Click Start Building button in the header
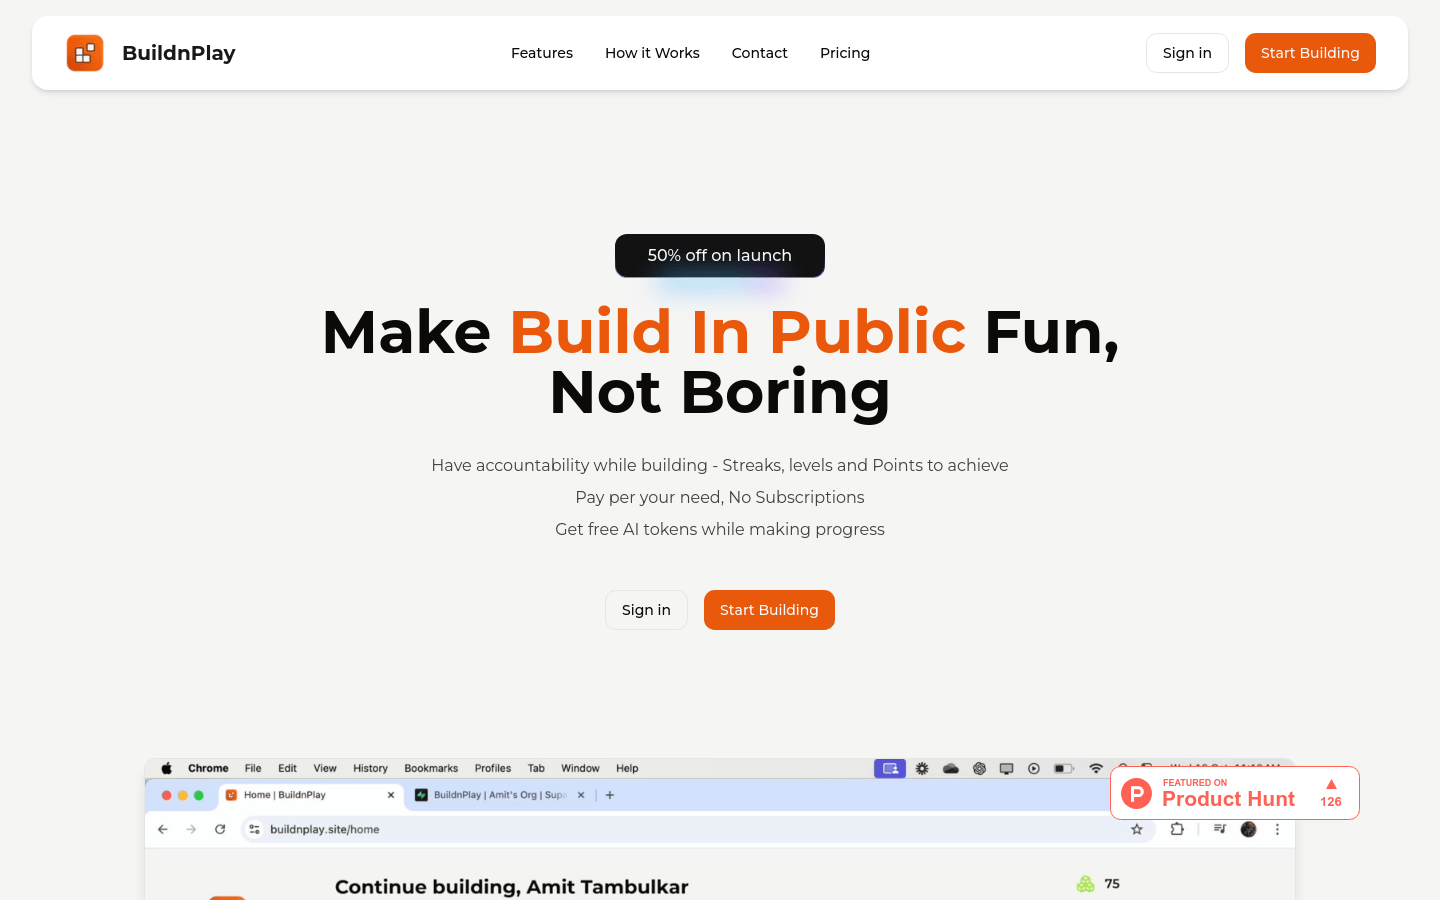Image resolution: width=1440 pixels, height=900 pixels. tap(1310, 53)
